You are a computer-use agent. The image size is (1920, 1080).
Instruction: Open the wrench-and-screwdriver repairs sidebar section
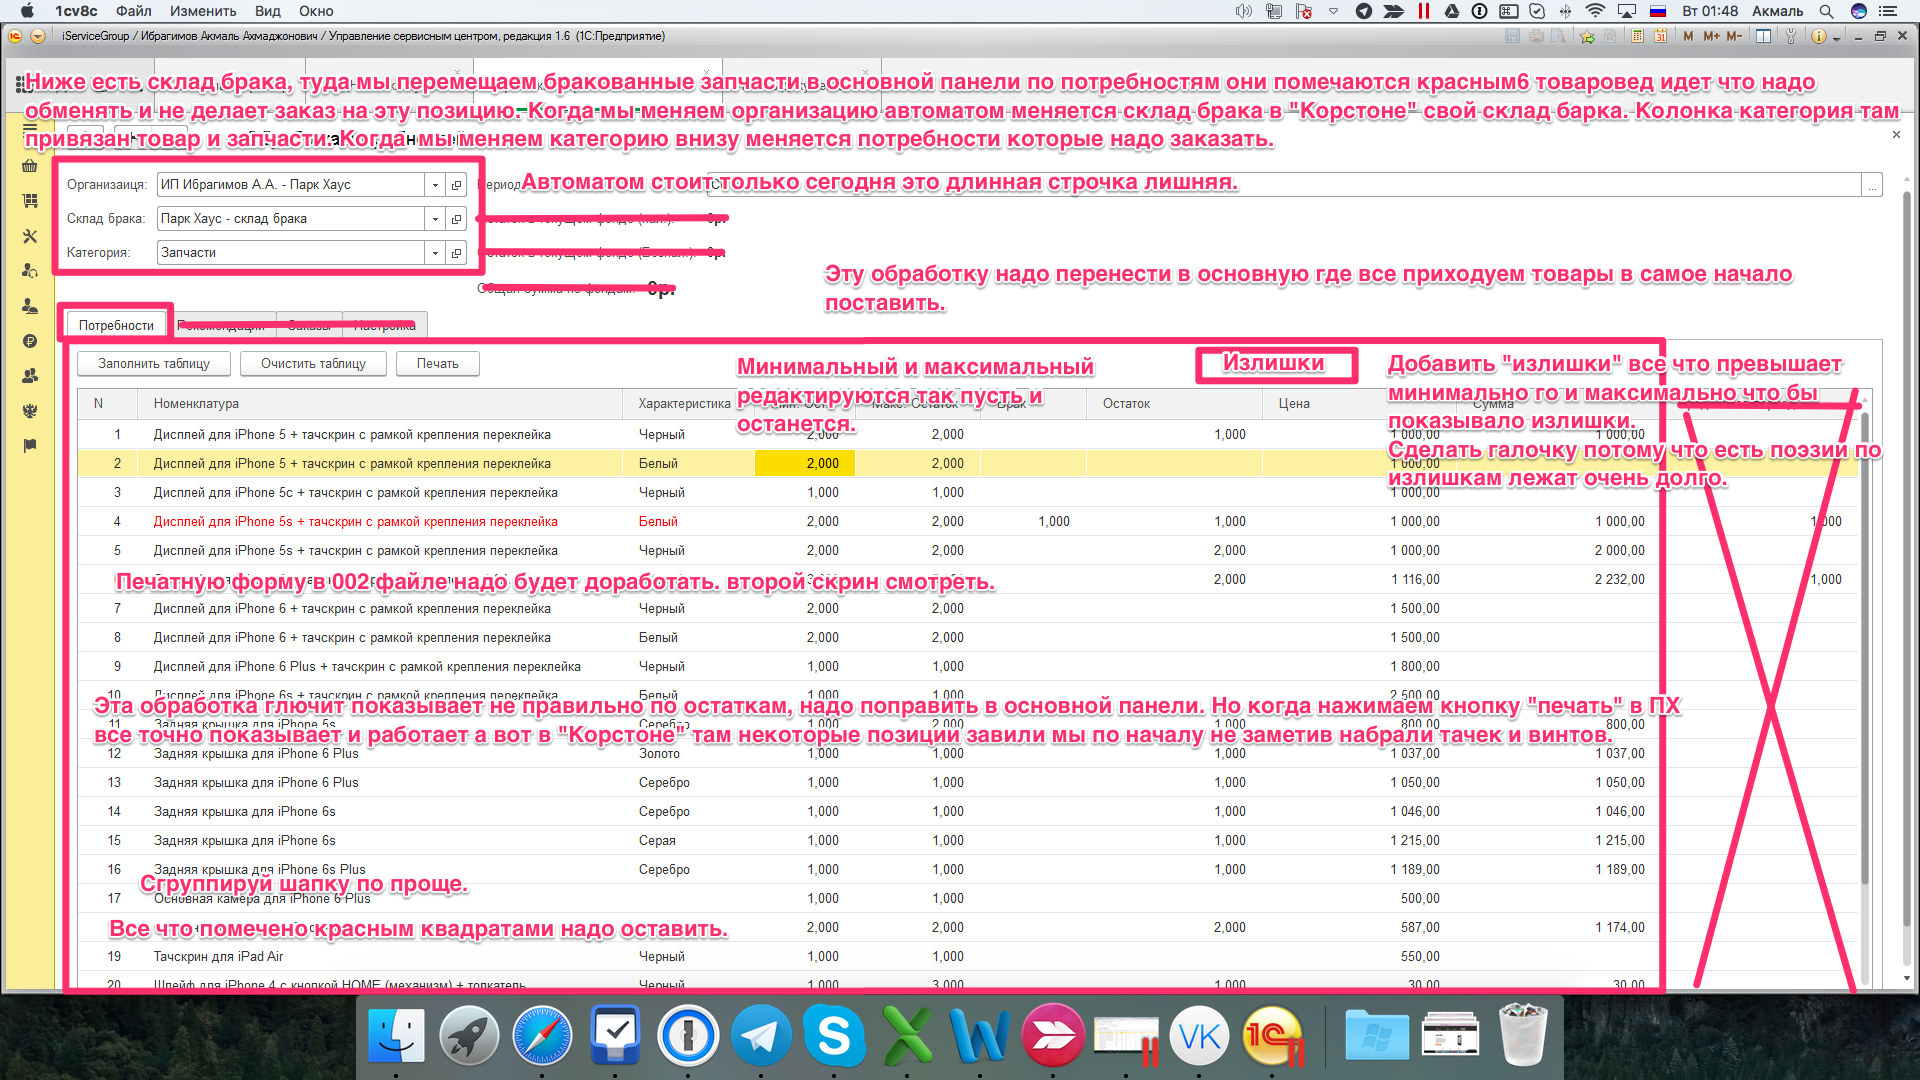(x=30, y=236)
